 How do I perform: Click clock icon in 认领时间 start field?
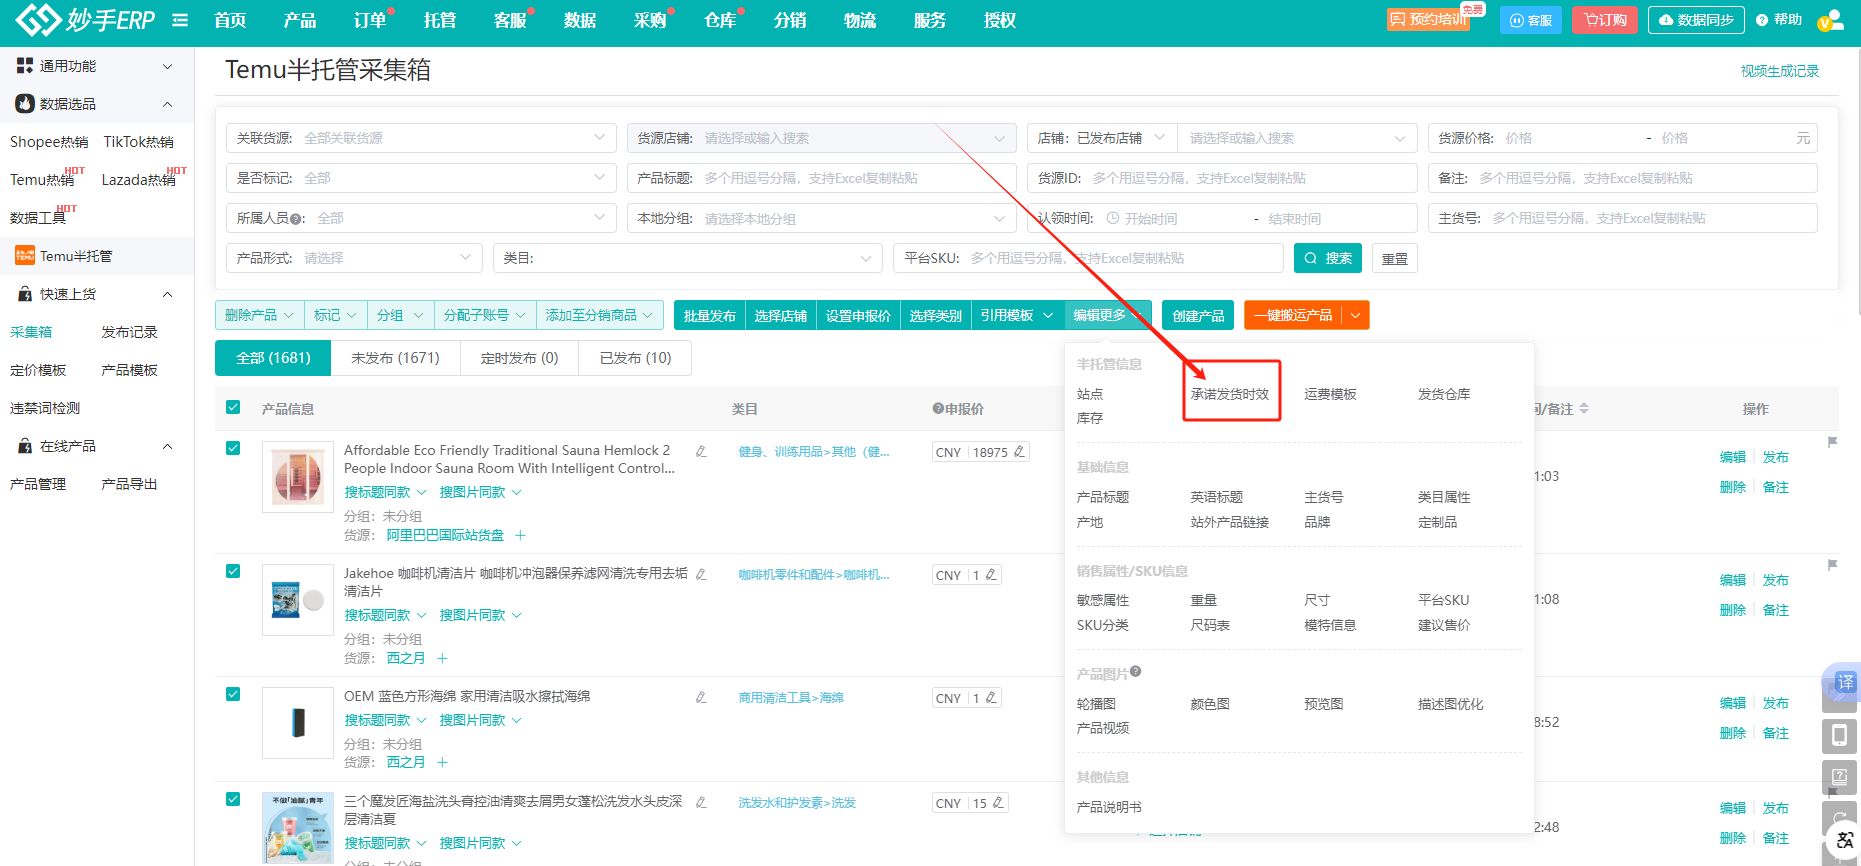[1113, 218]
